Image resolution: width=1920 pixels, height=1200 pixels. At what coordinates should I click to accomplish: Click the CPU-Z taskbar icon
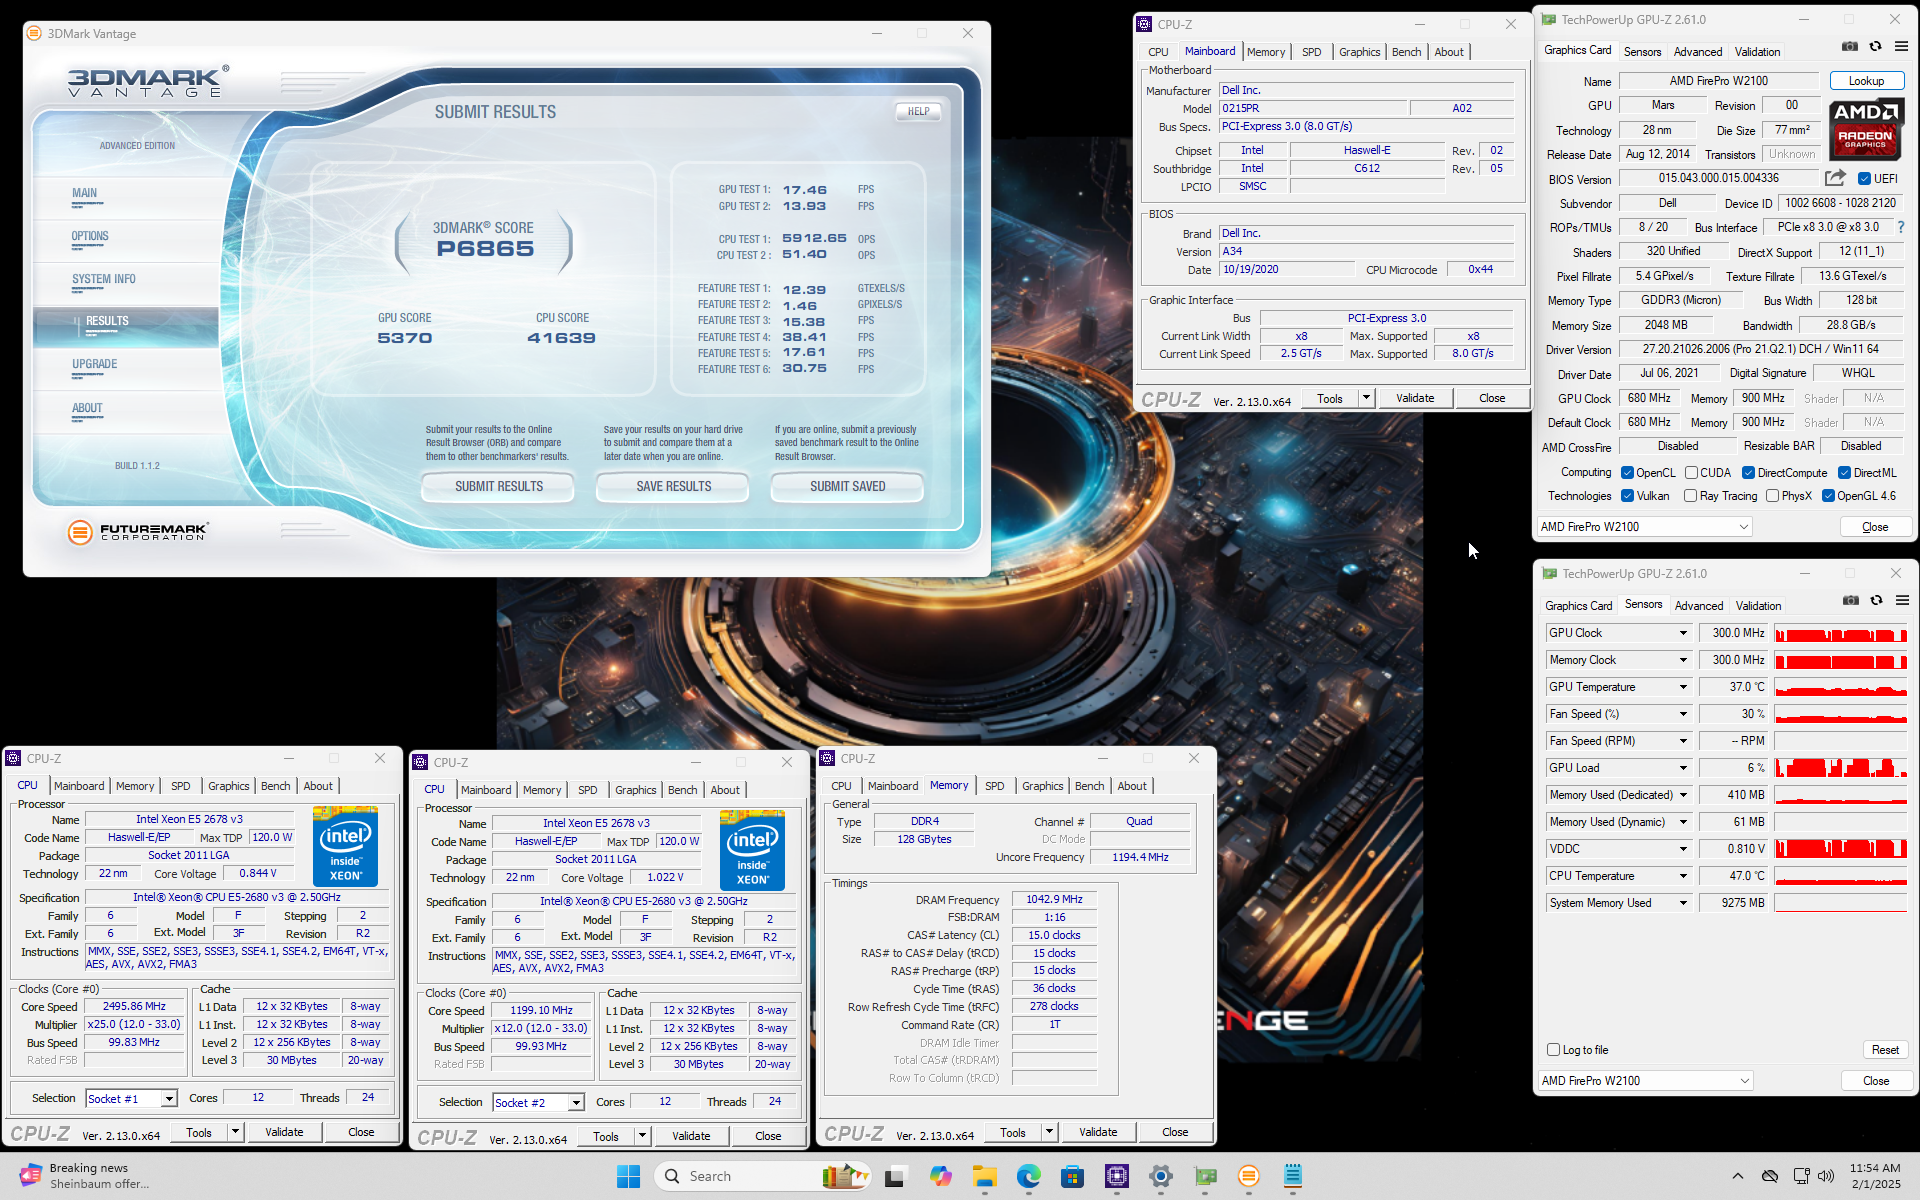point(1117,1177)
